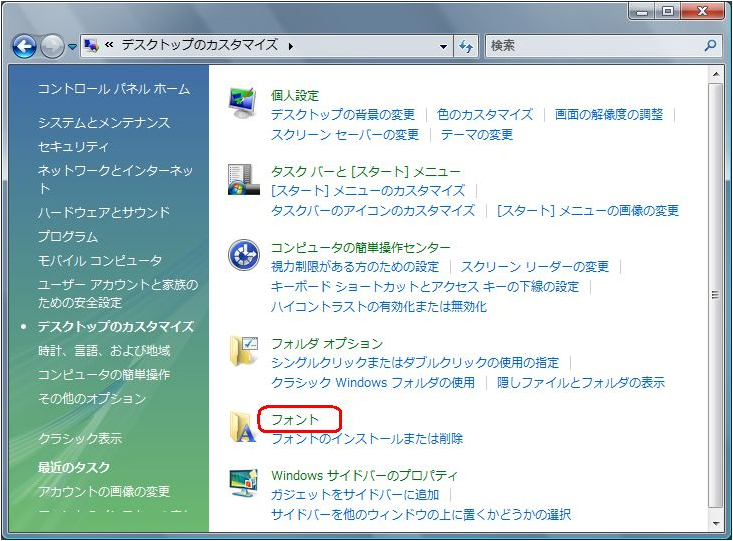
Task: Click the magnifier search icon
Action: [710, 45]
